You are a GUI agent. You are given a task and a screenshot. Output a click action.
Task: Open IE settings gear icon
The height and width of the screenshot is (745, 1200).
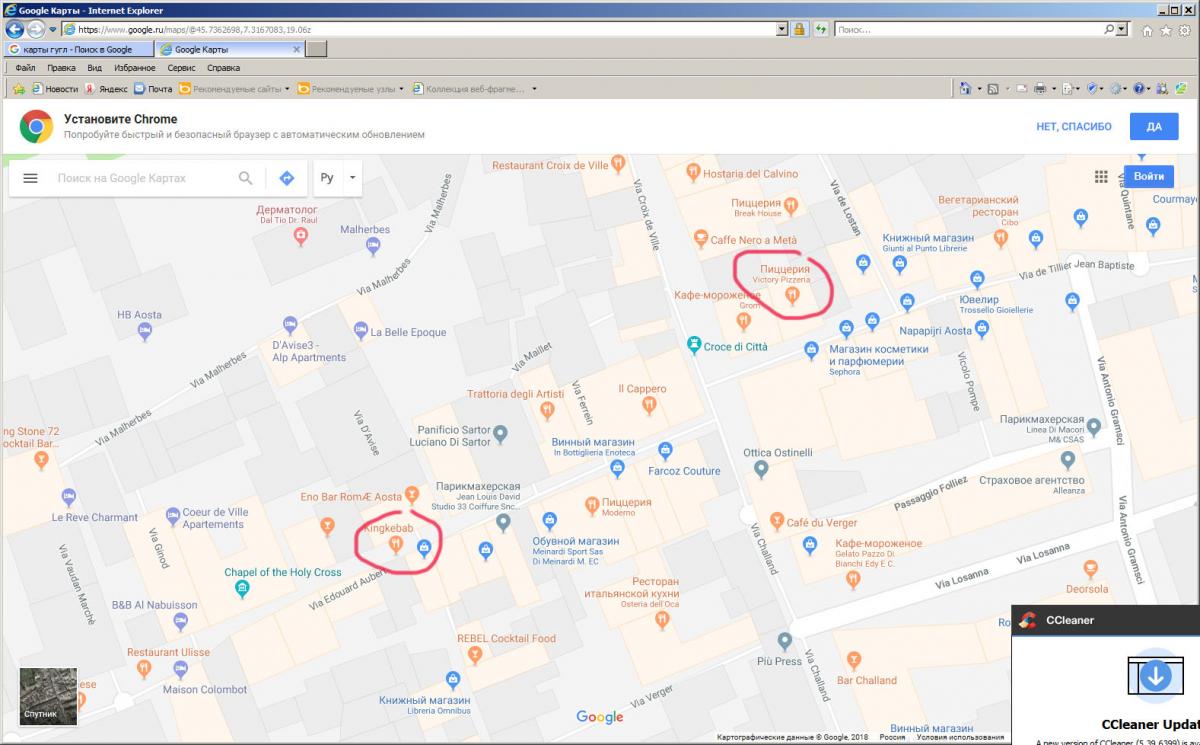(x=1184, y=30)
